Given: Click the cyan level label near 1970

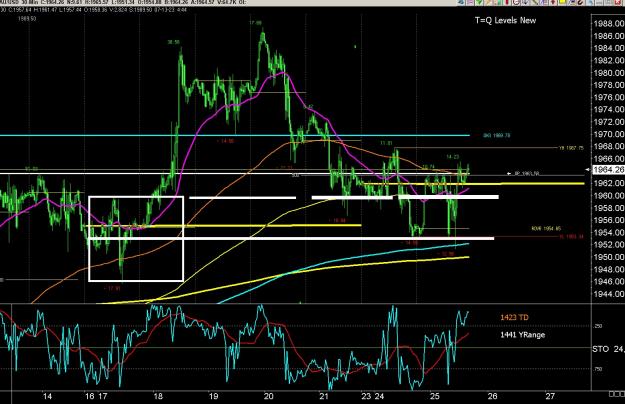Looking at the screenshot, I should point(497,135).
